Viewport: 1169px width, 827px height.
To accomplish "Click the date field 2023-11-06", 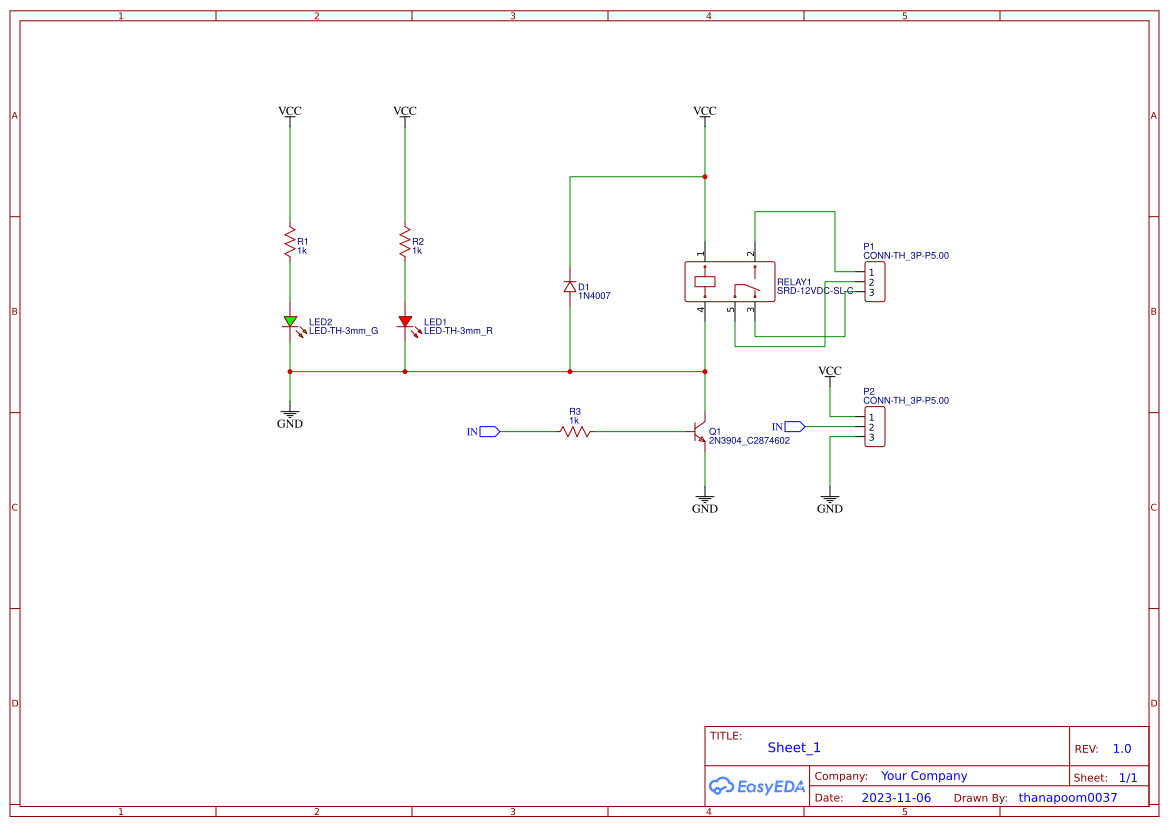I will coord(896,797).
